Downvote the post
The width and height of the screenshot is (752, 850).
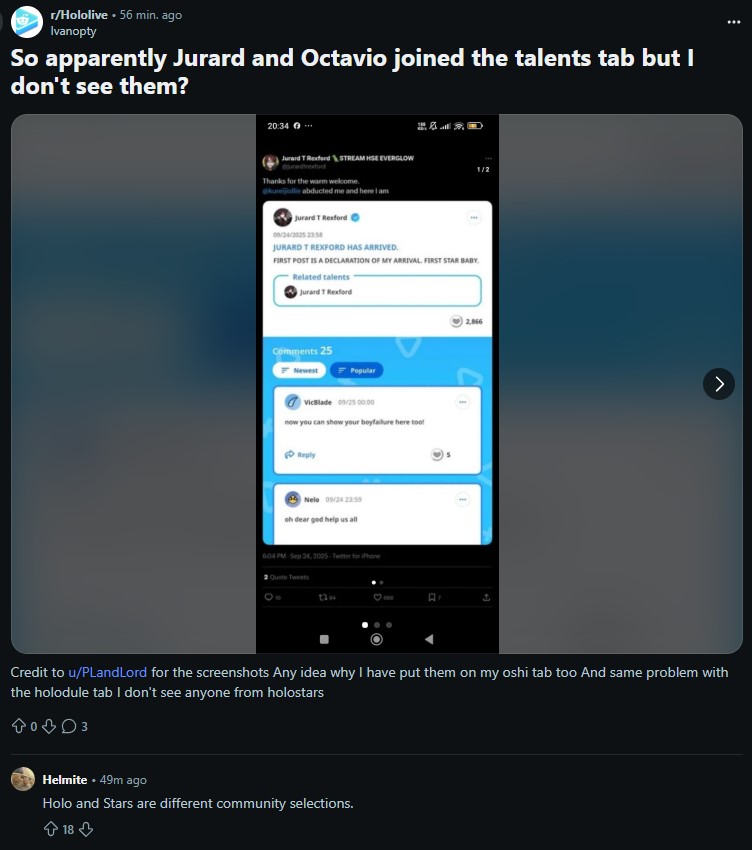tap(47, 726)
